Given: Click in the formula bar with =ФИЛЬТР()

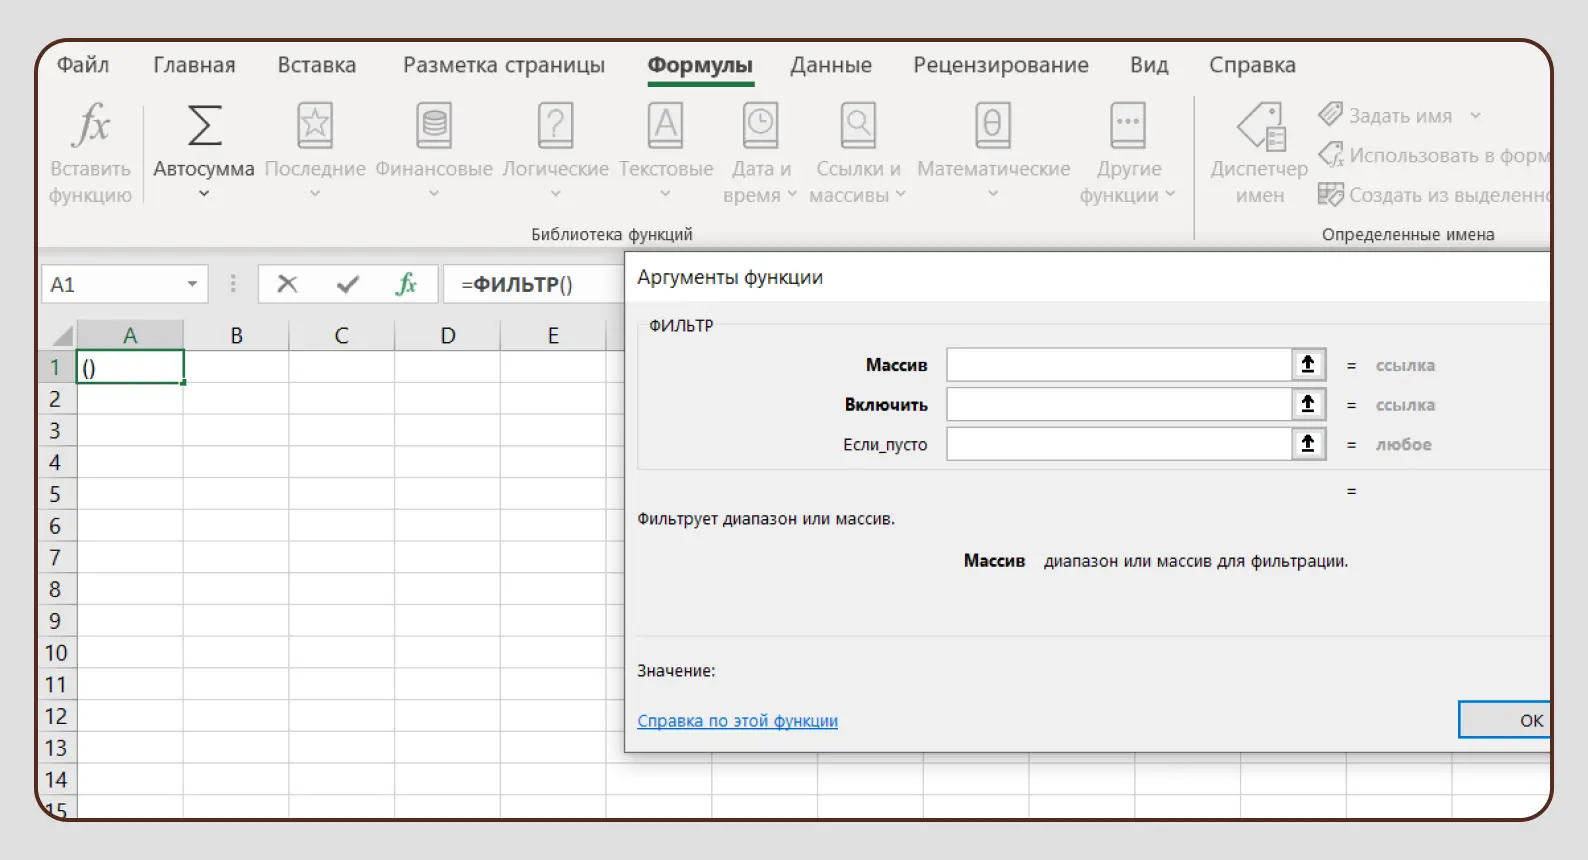Looking at the screenshot, I should coord(534,284).
